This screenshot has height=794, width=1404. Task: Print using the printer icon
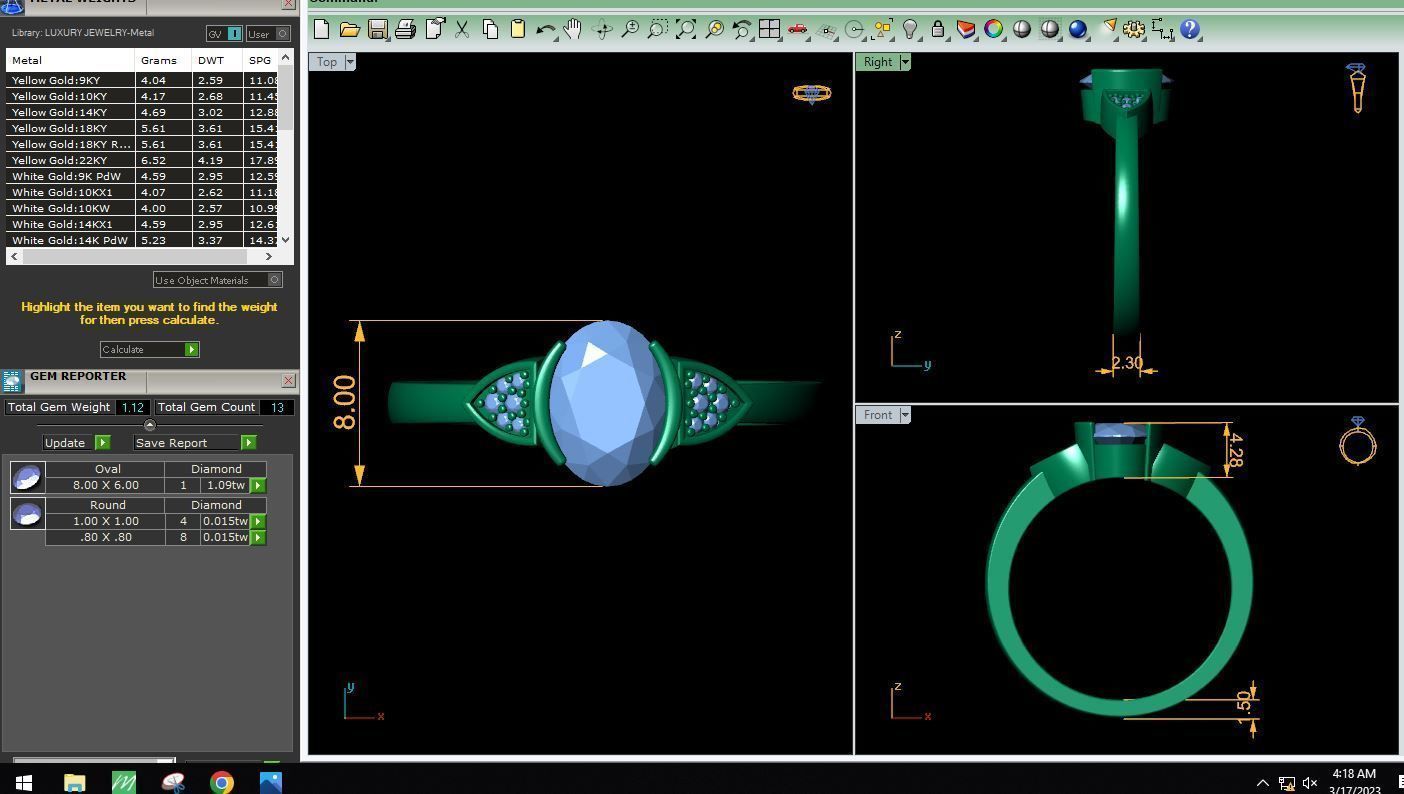(x=405, y=30)
